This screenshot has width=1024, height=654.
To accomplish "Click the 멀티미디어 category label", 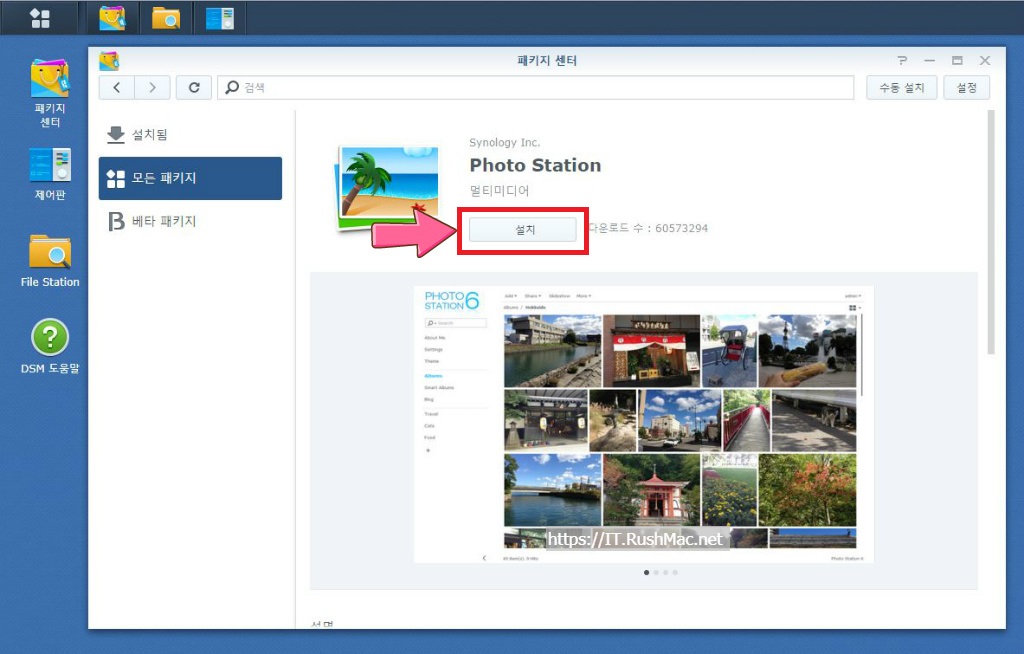I will (499, 191).
